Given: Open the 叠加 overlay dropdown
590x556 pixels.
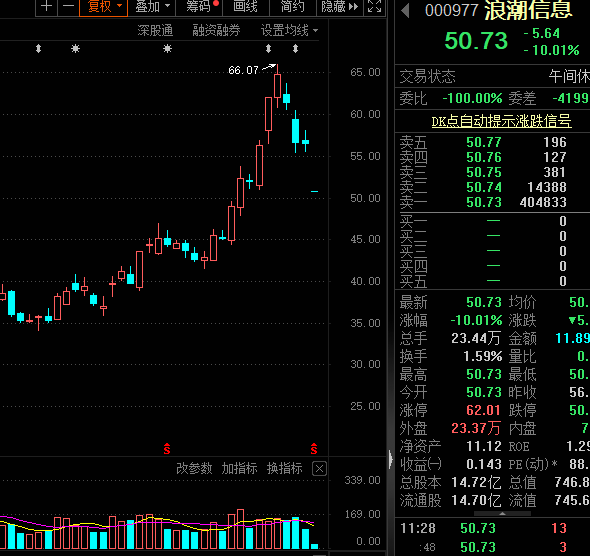Looking at the screenshot, I should point(152,6).
